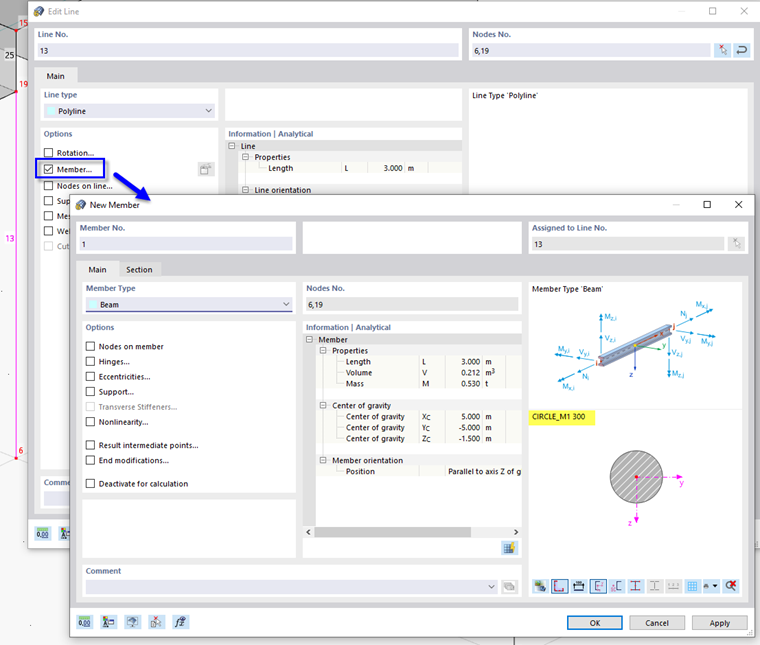Uncheck the Member option in Edit Line
Viewport: 760px width, 645px height.
(x=48, y=169)
